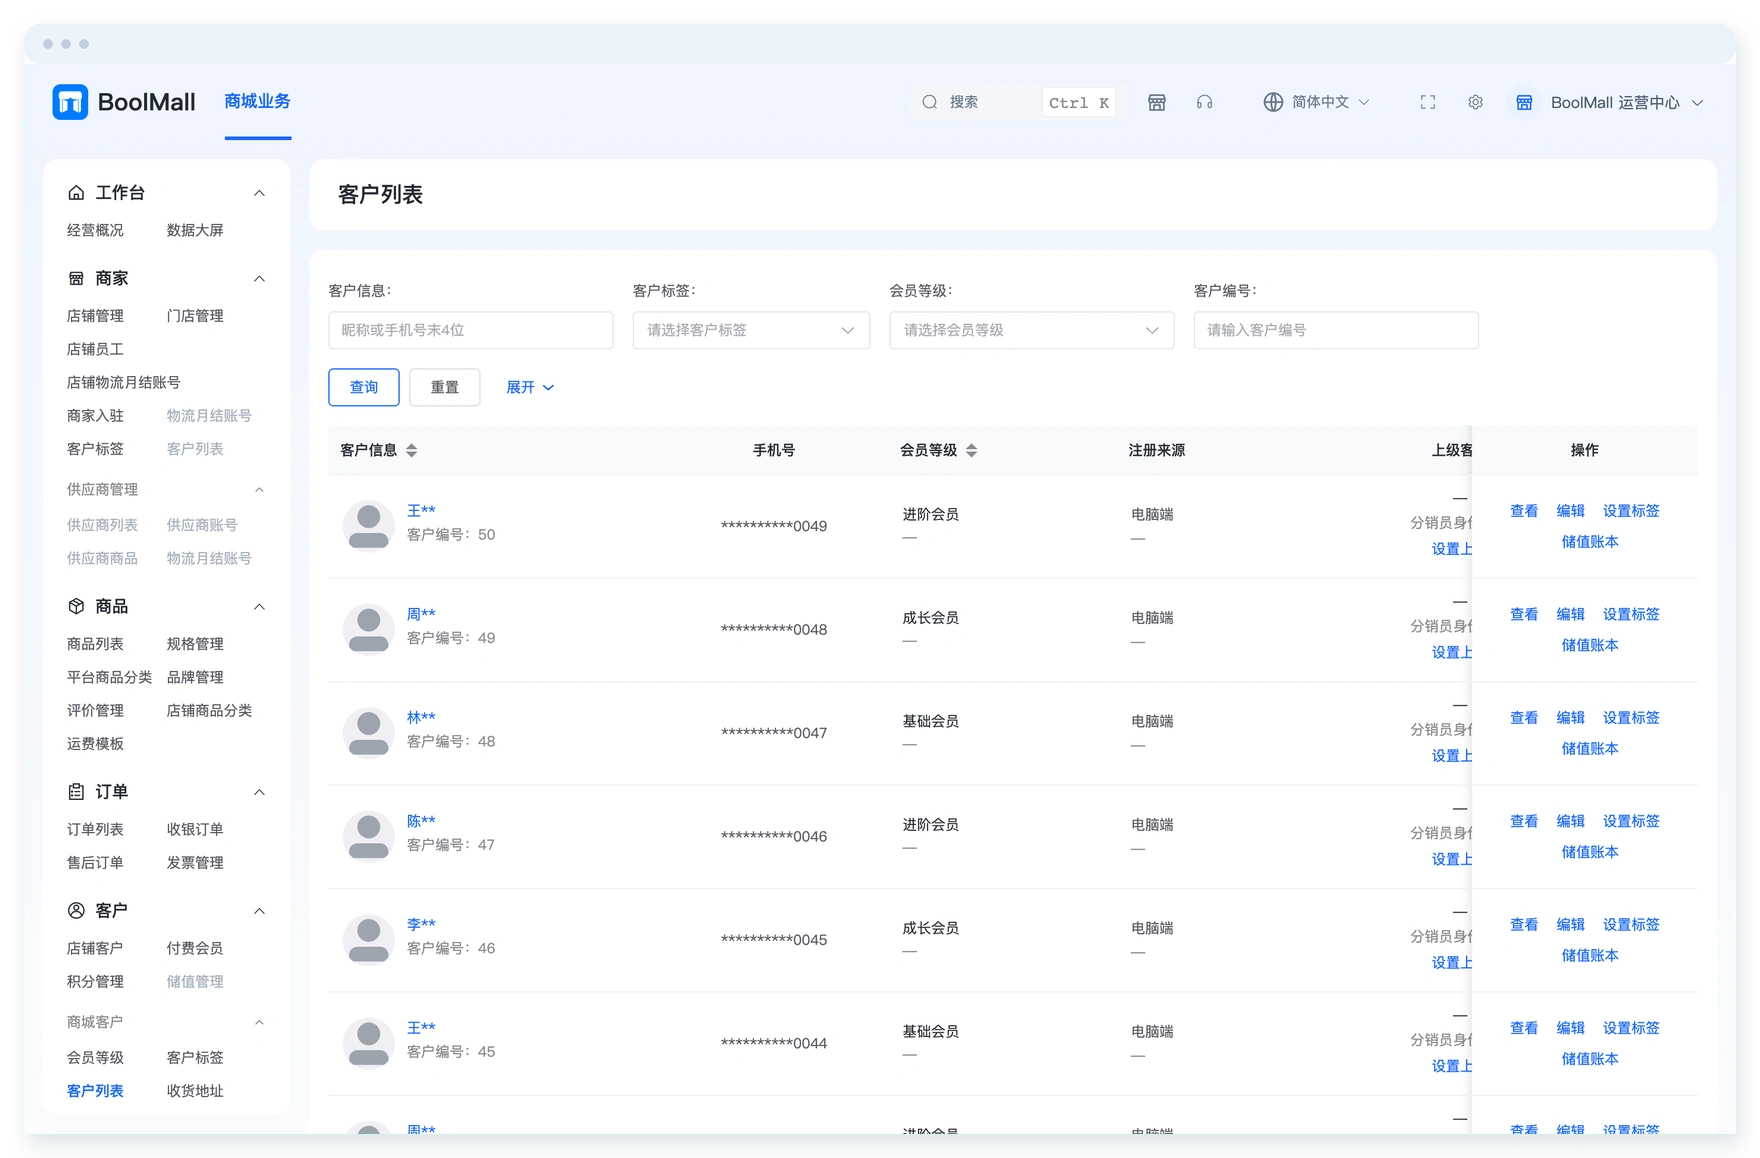Click 设置标签 for customer number 46

[1631, 925]
